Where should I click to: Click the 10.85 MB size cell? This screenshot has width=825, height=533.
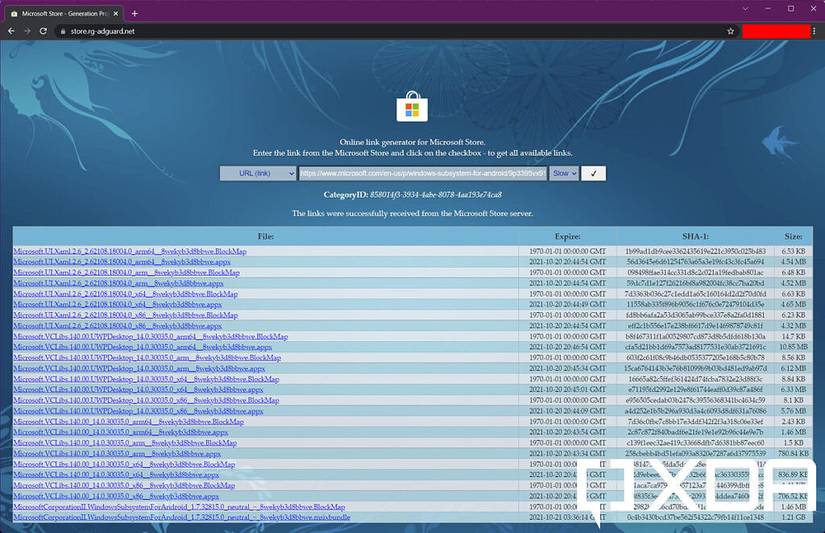tap(793, 347)
